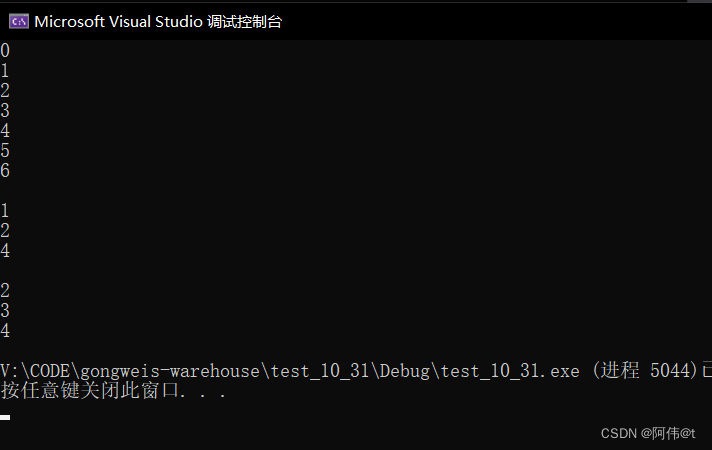Select the output line showing 5

tap(5, 150)
